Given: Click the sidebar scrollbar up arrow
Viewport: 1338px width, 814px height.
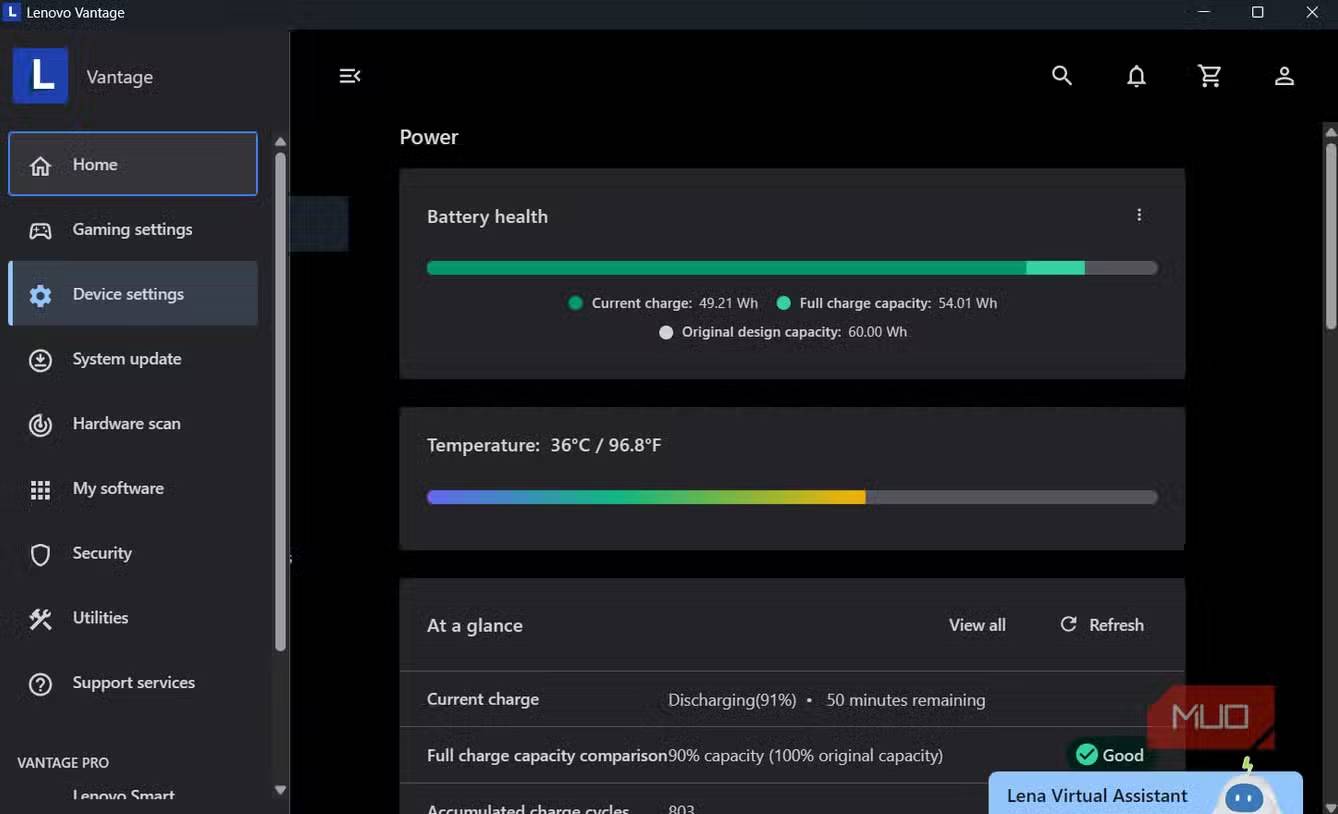Looking at the screenshot, I should pos(280,142).
